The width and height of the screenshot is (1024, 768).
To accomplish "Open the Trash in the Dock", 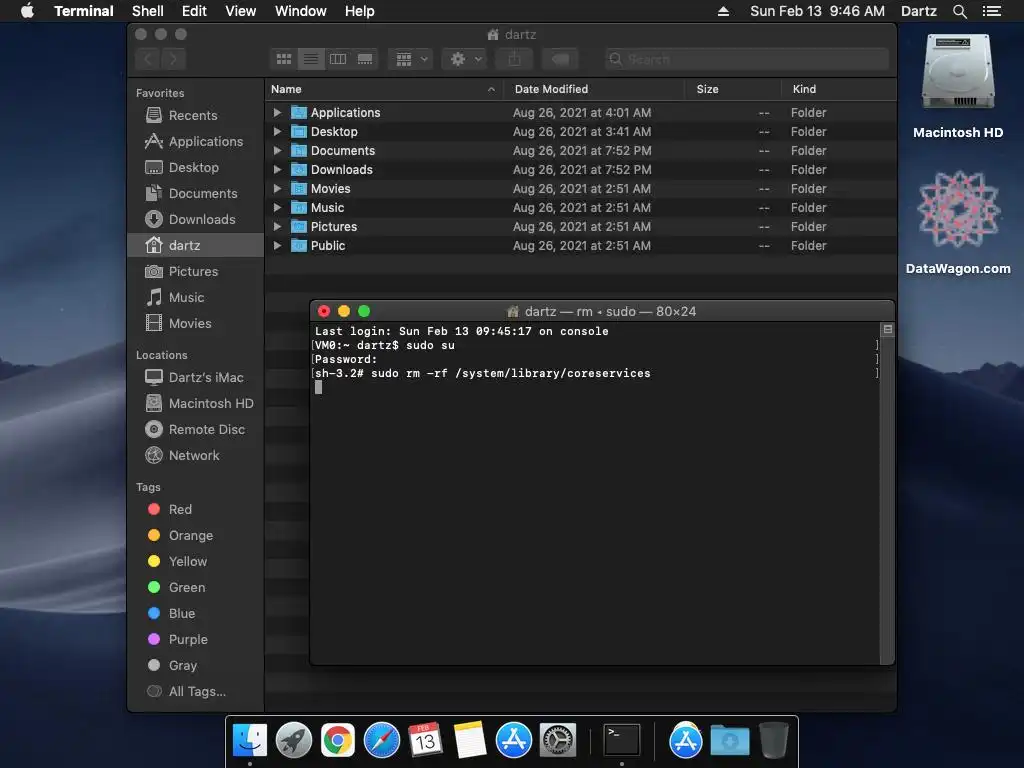I will point(774,741).
